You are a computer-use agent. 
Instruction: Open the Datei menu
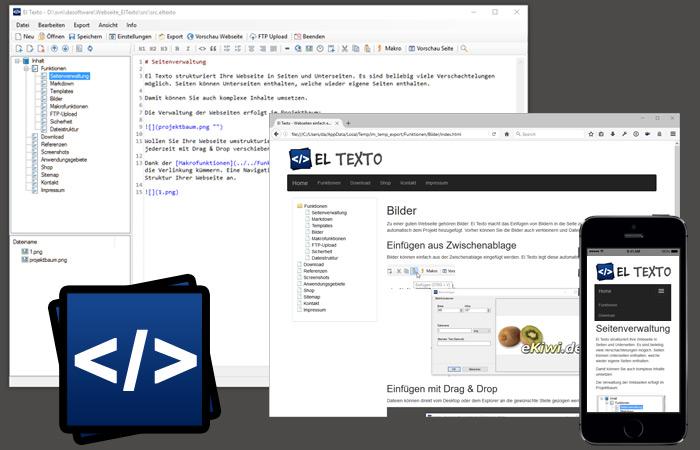tap(23, 25)
